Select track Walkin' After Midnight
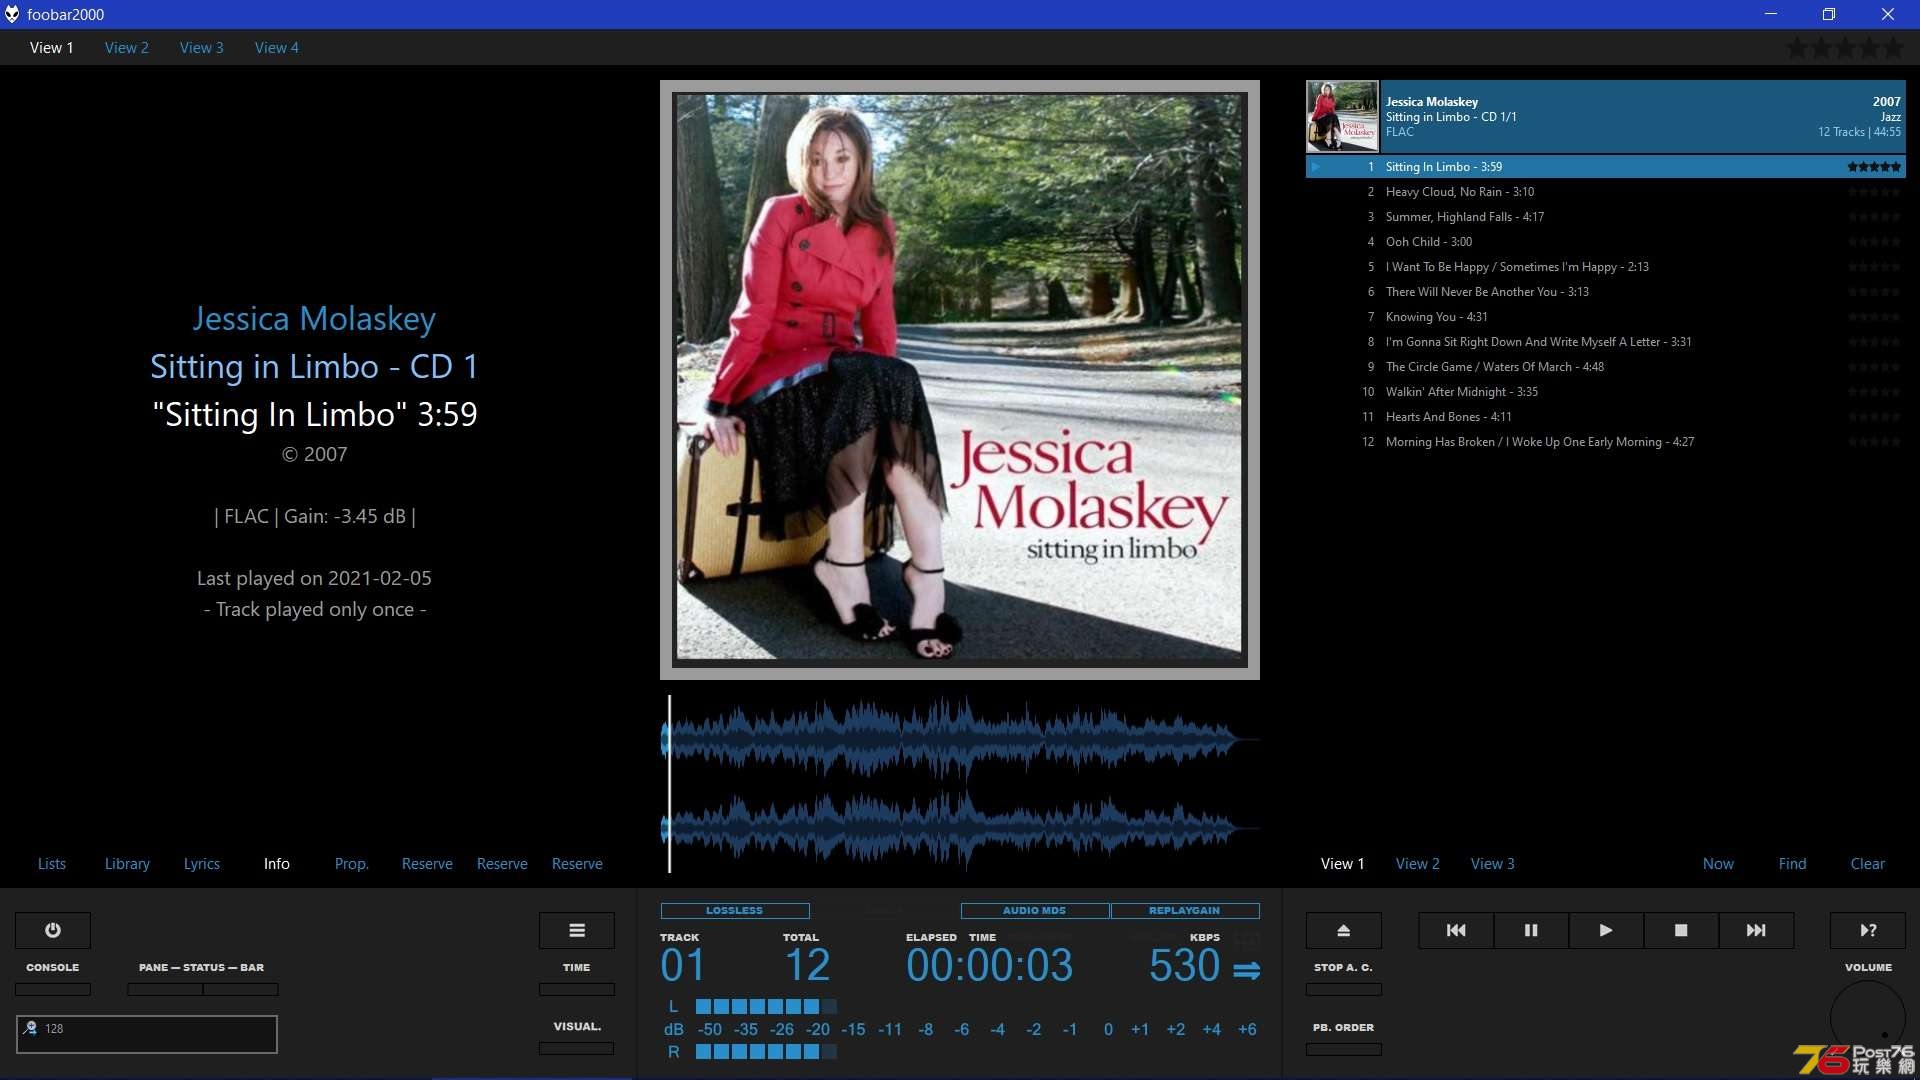The width and height of the screenshot is (1920, 1080). coord(1606,392)
